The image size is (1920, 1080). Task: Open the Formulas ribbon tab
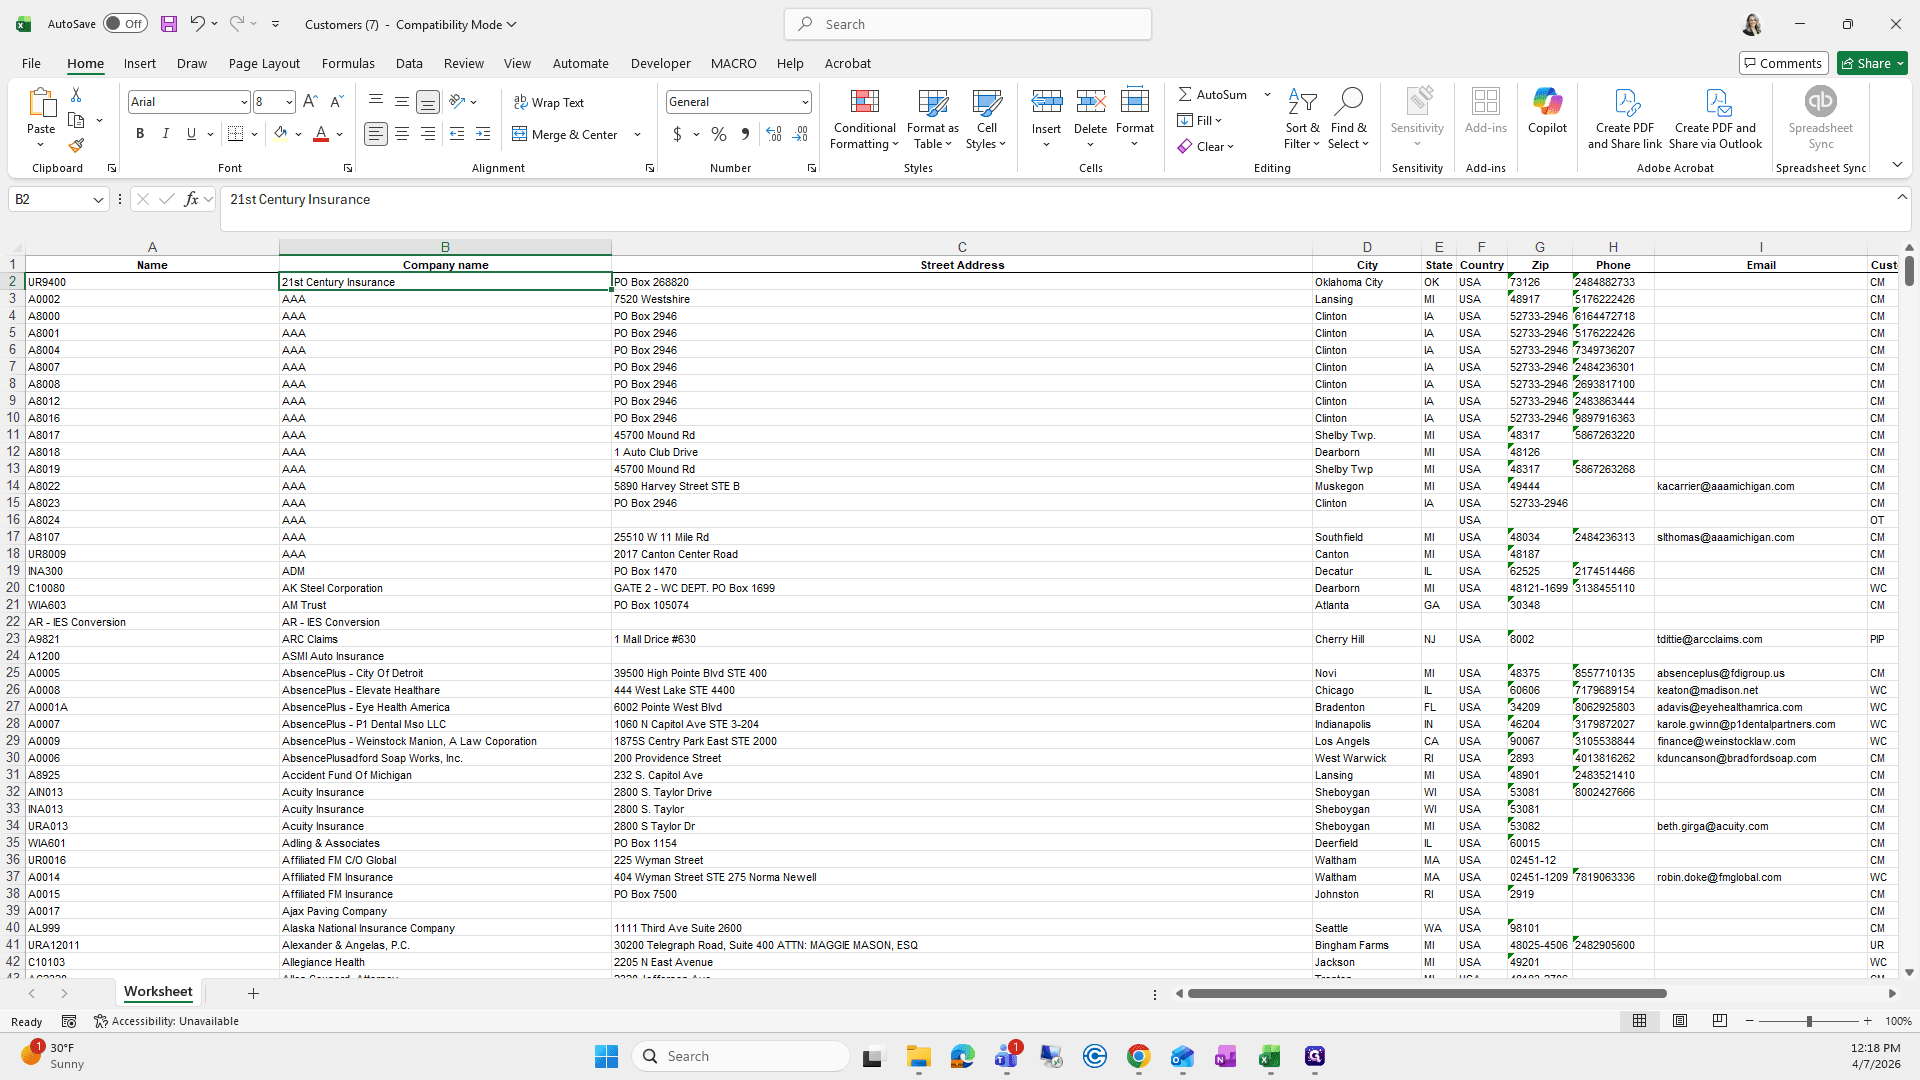pyautogui.click(x=348, y=63)
